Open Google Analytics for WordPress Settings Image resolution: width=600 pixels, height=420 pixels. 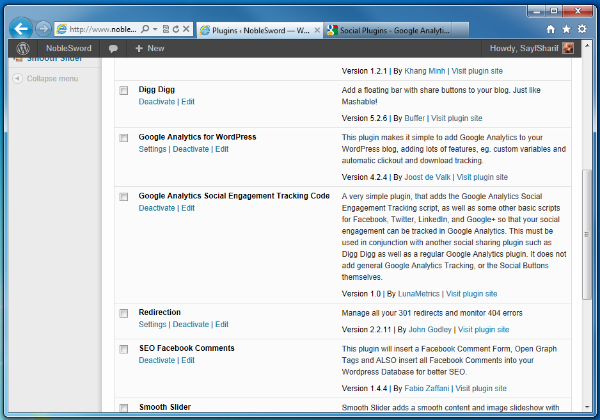[152, 149]
